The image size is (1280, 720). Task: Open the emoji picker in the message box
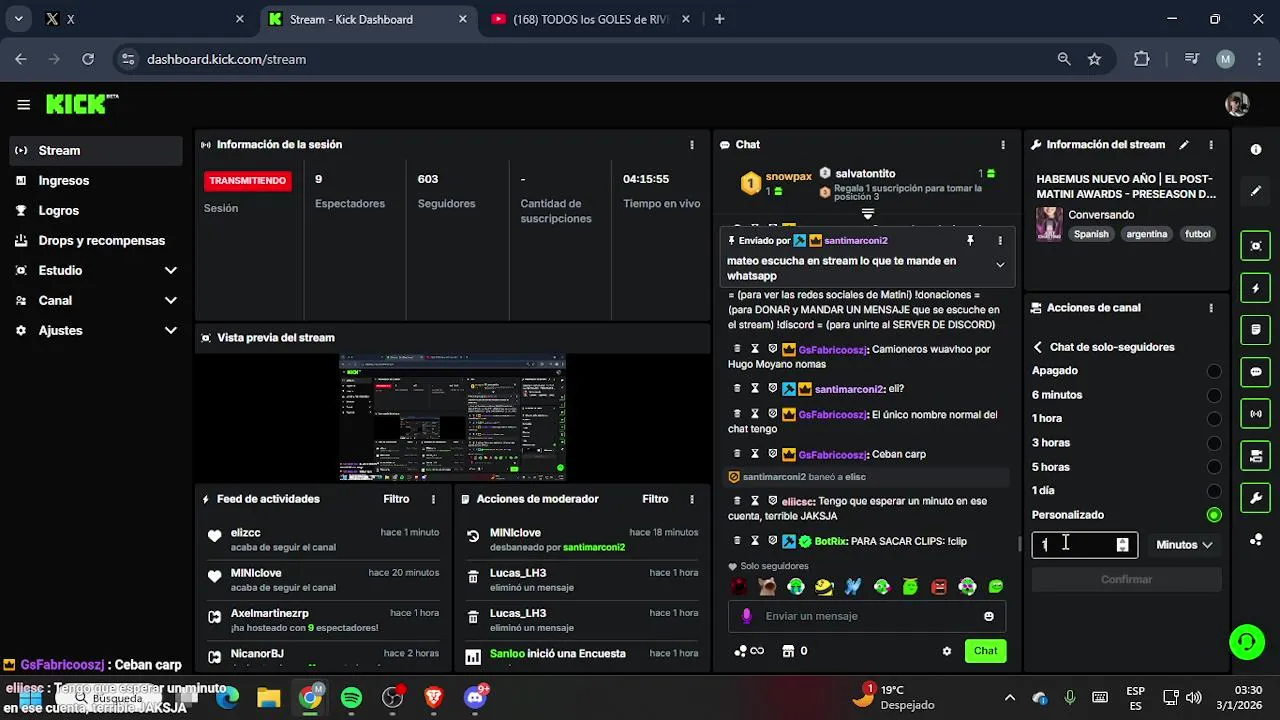[989, 617]
